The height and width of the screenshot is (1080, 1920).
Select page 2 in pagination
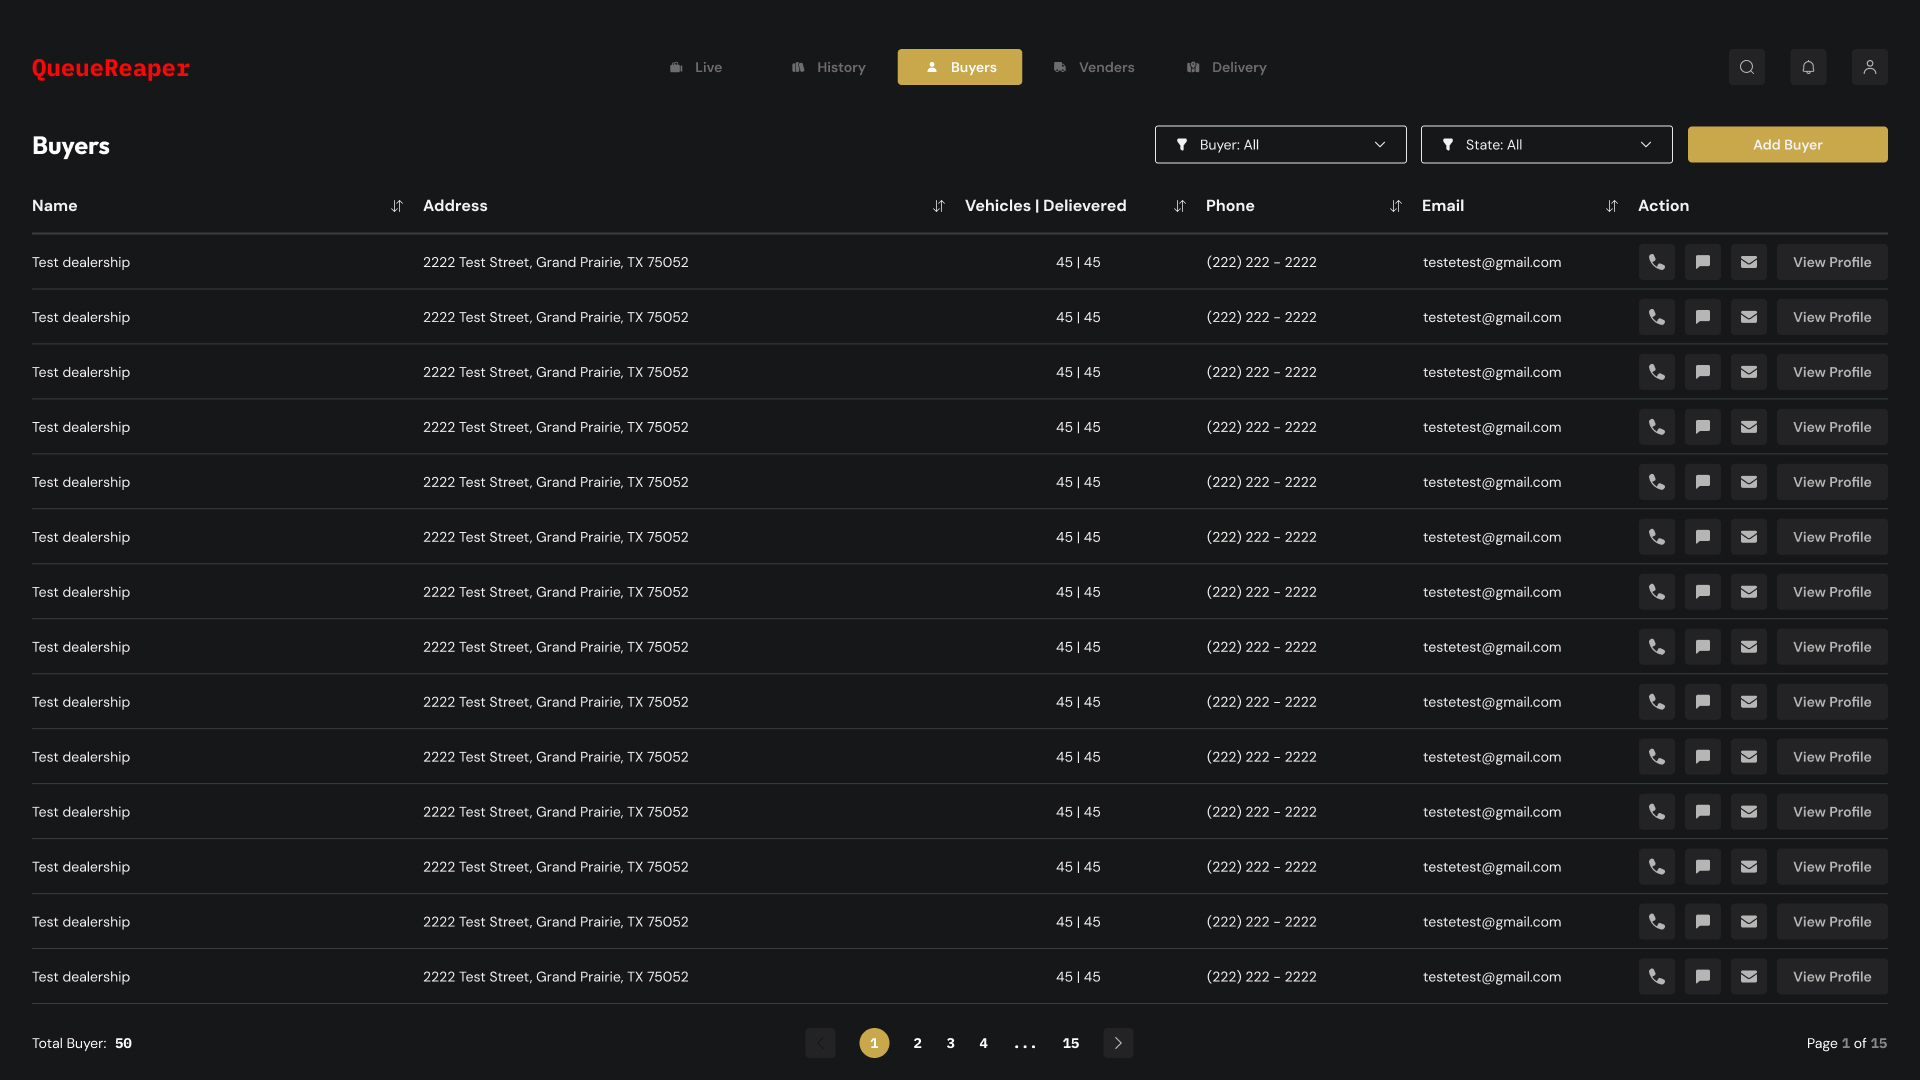pos(917,1043)
